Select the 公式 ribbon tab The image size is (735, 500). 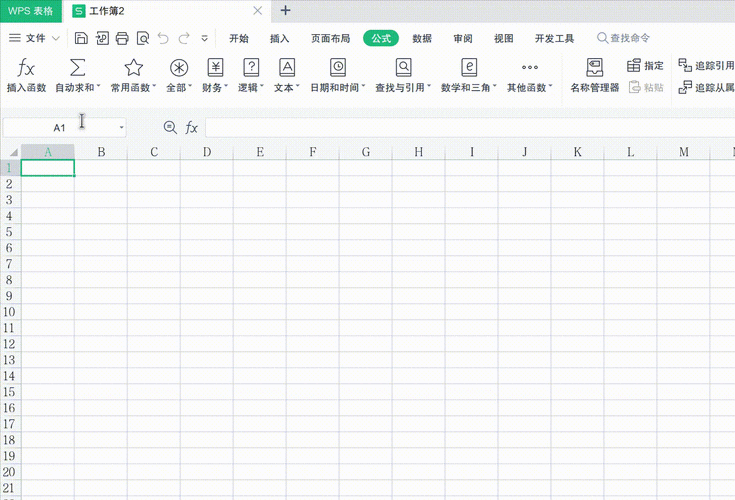point(381,38)
